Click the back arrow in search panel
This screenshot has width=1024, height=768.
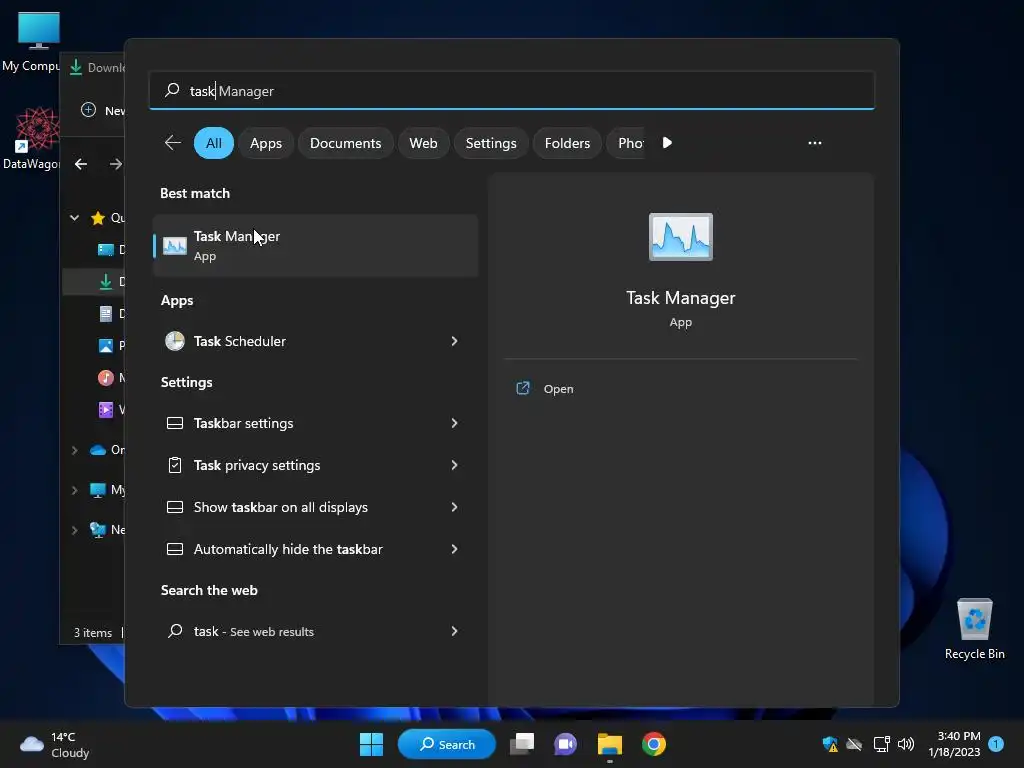(172, 143)
